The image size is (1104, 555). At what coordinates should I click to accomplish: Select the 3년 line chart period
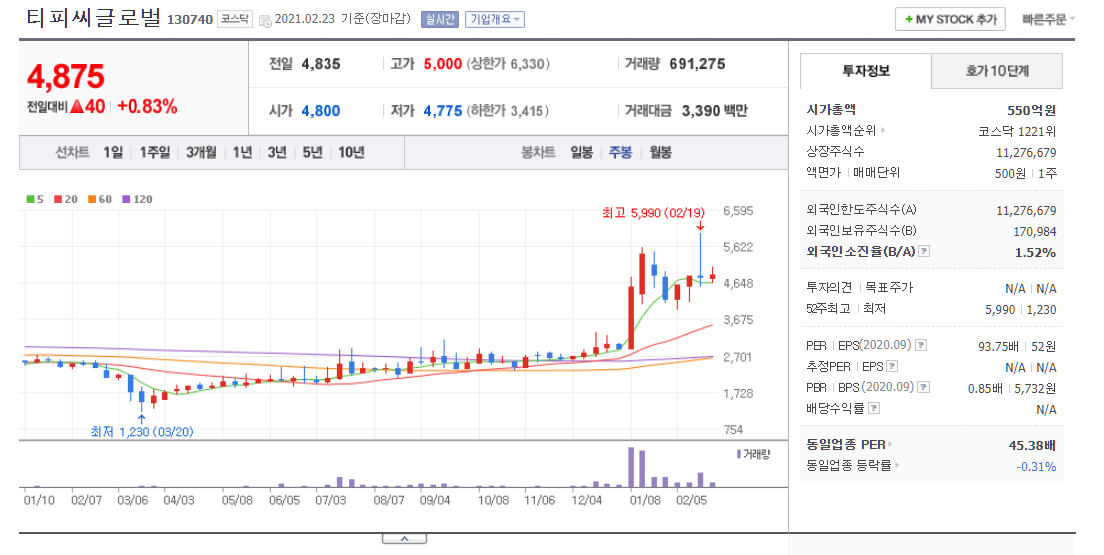(277, 152)
